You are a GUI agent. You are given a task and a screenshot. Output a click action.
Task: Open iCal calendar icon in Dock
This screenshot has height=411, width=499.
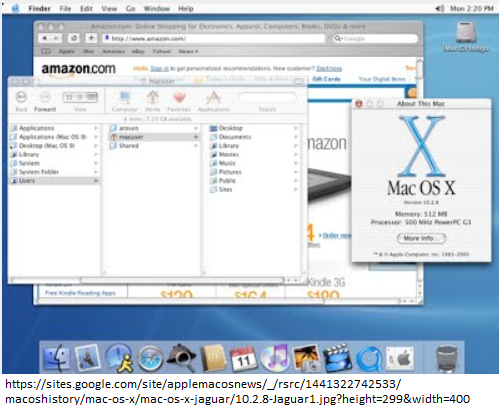coord(243,359)
